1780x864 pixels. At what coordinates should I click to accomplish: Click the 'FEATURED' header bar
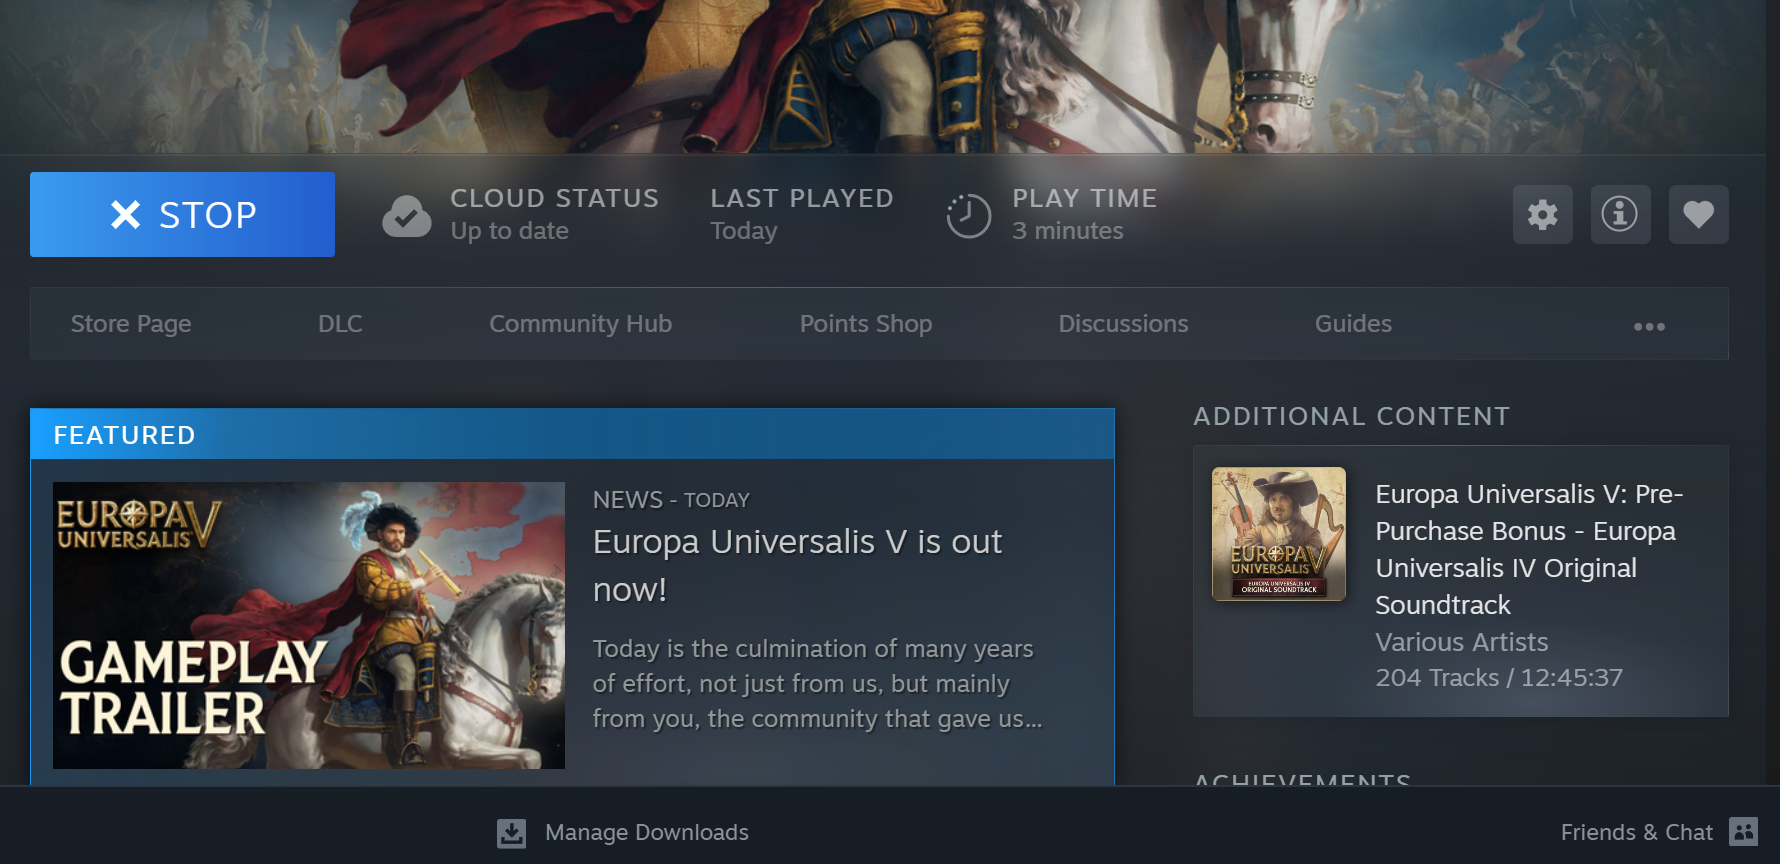click(572, 435)
